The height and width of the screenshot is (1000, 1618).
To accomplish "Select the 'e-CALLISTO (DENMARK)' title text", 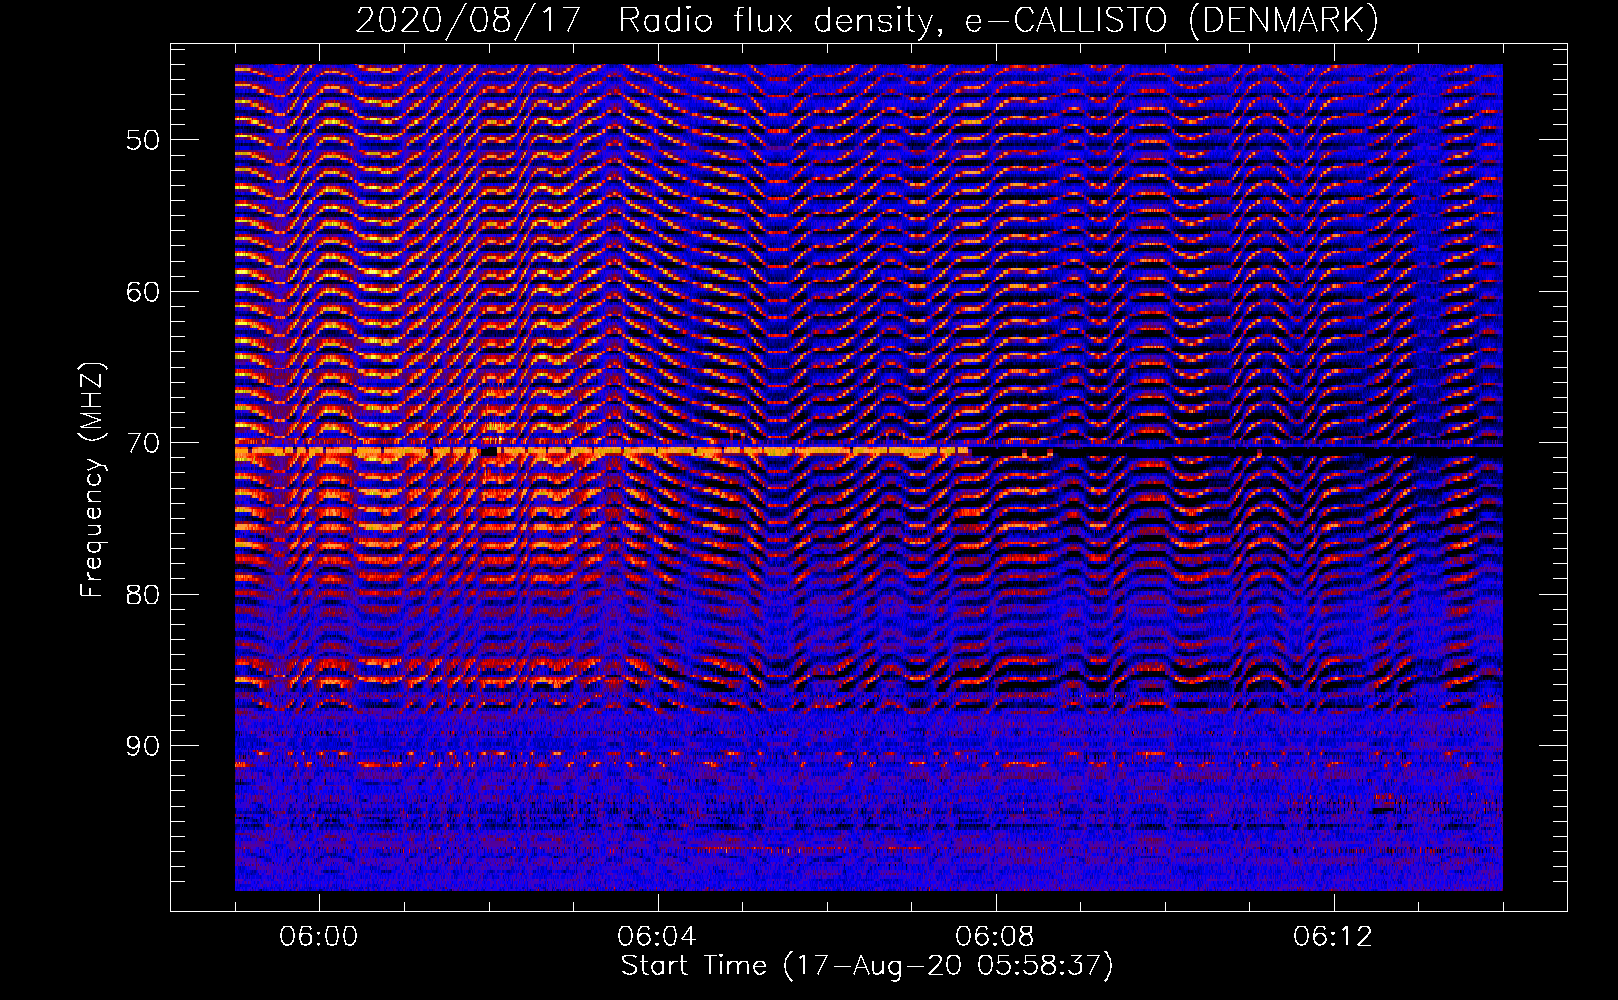I will pos(1172,21).
